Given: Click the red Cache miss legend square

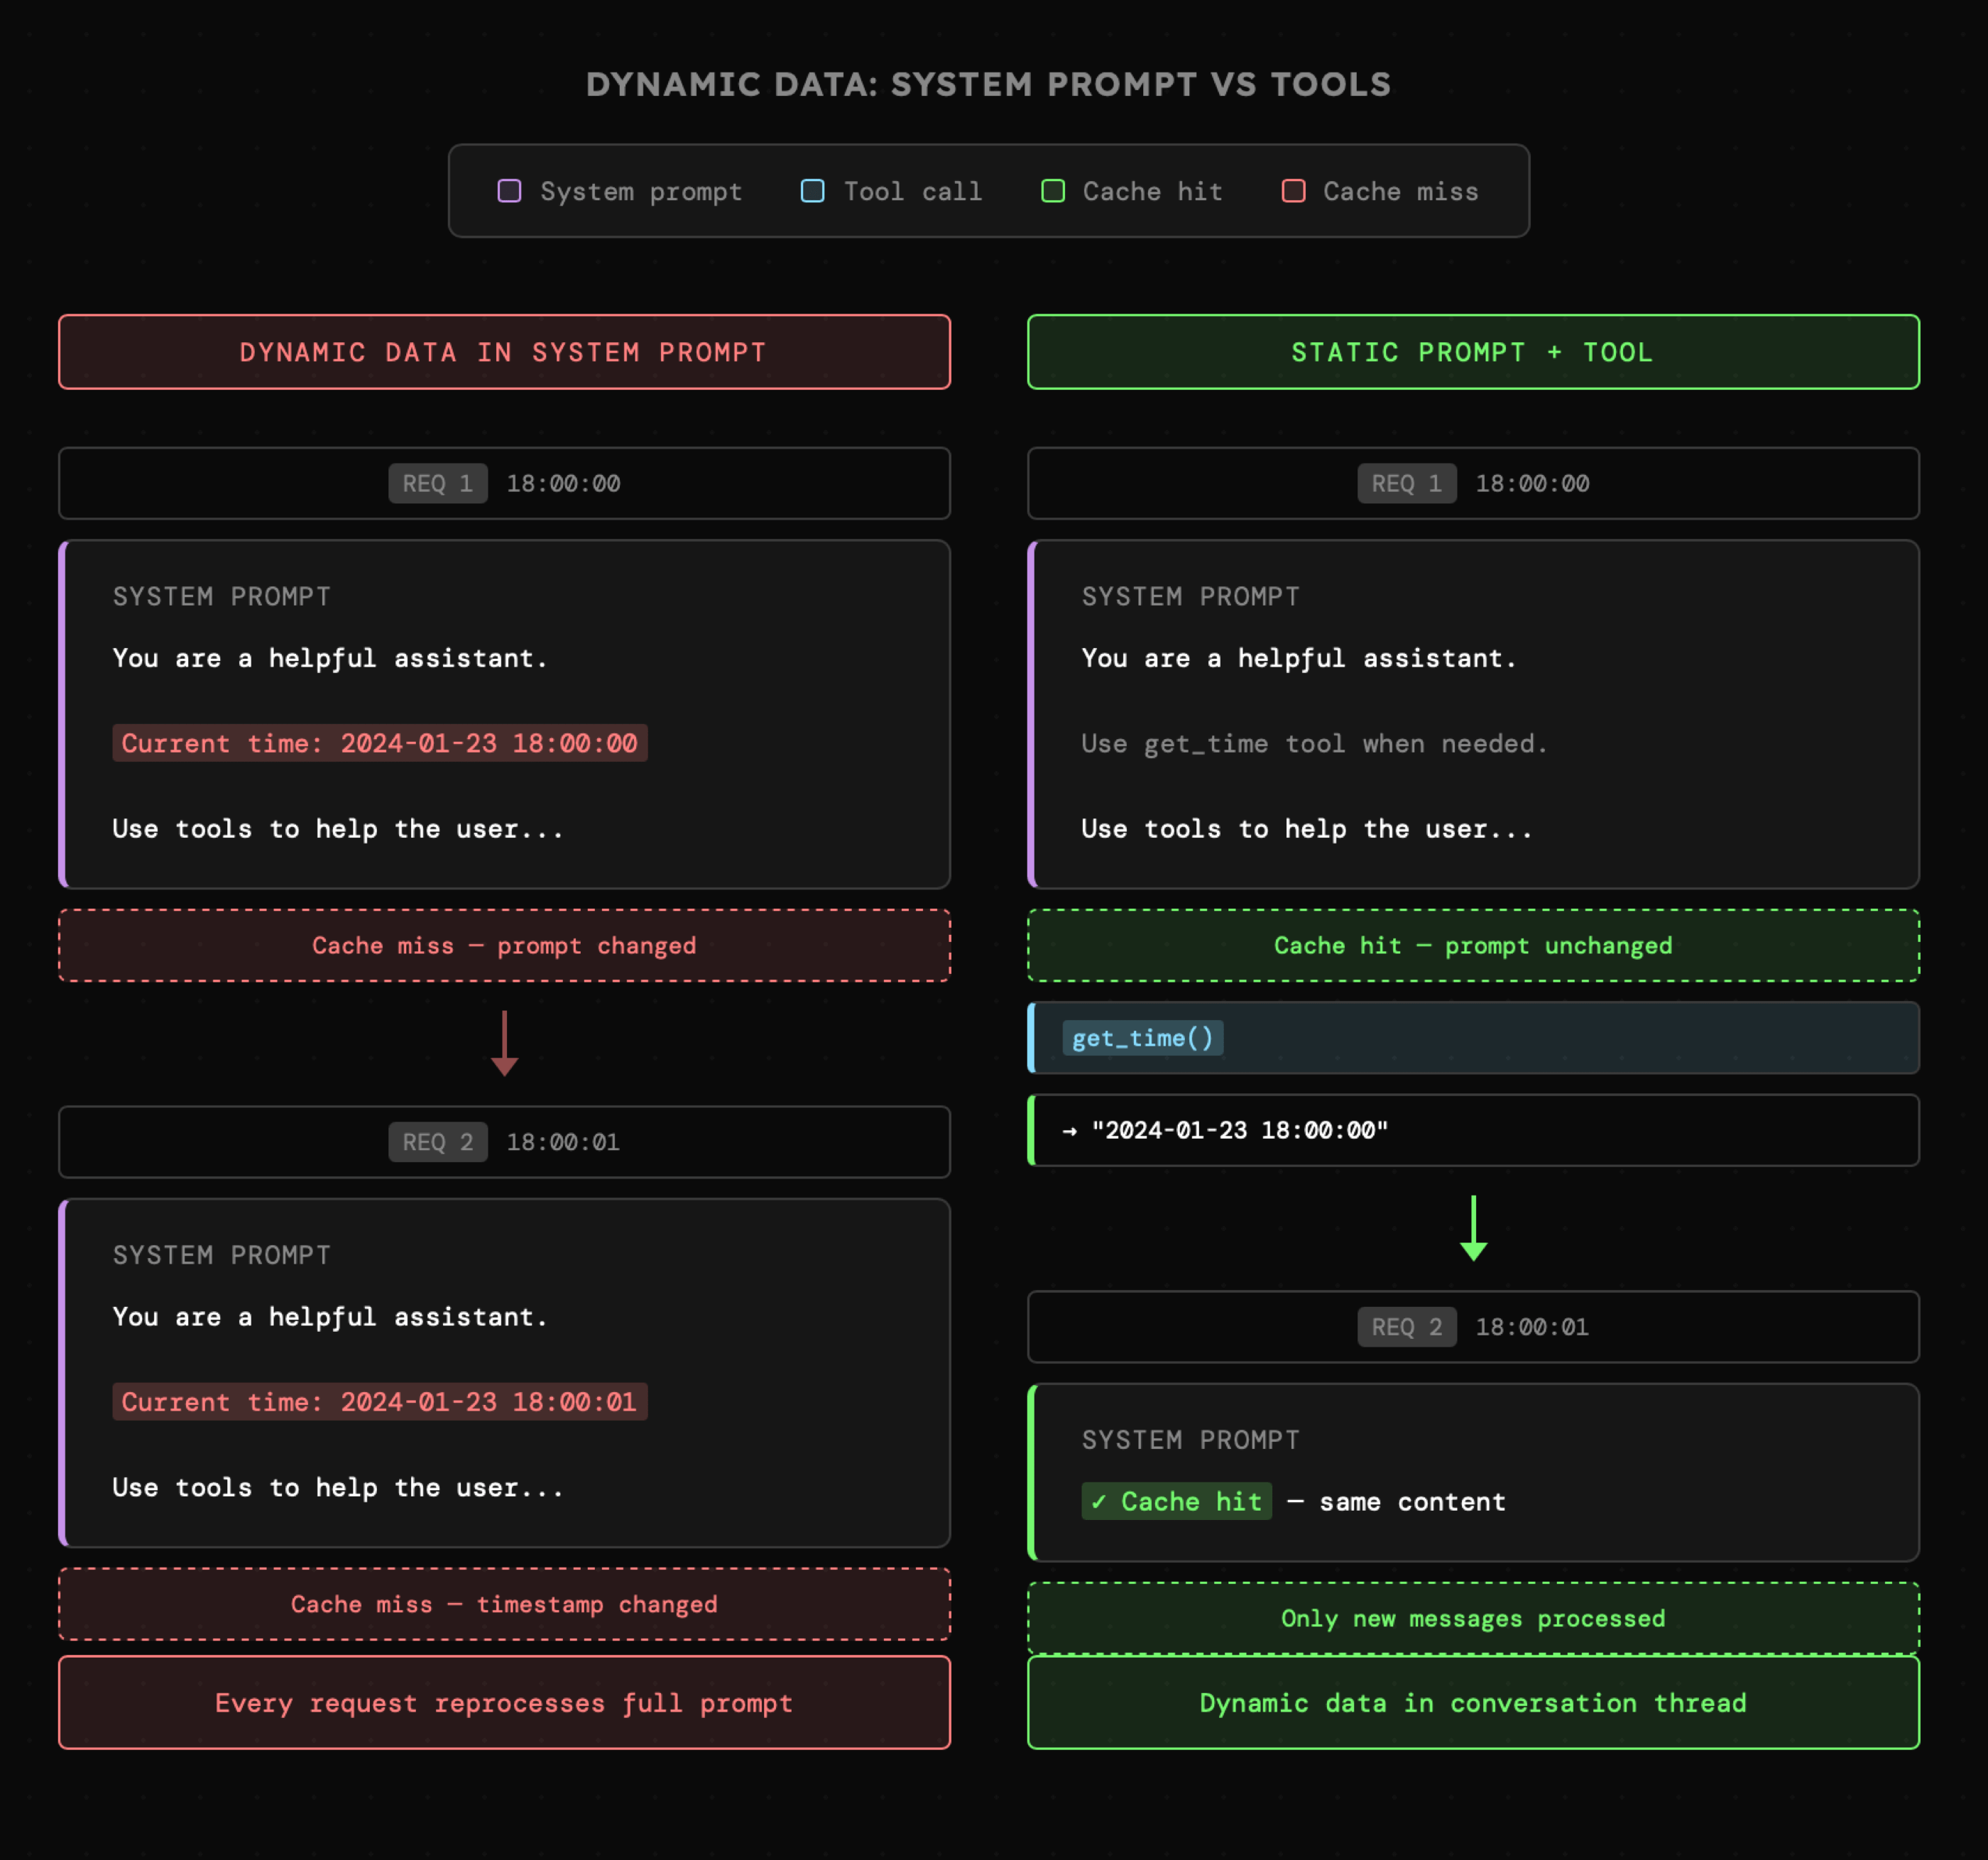Looking at the screenshot, I should pyautogui.click(x=1293, y=191).
